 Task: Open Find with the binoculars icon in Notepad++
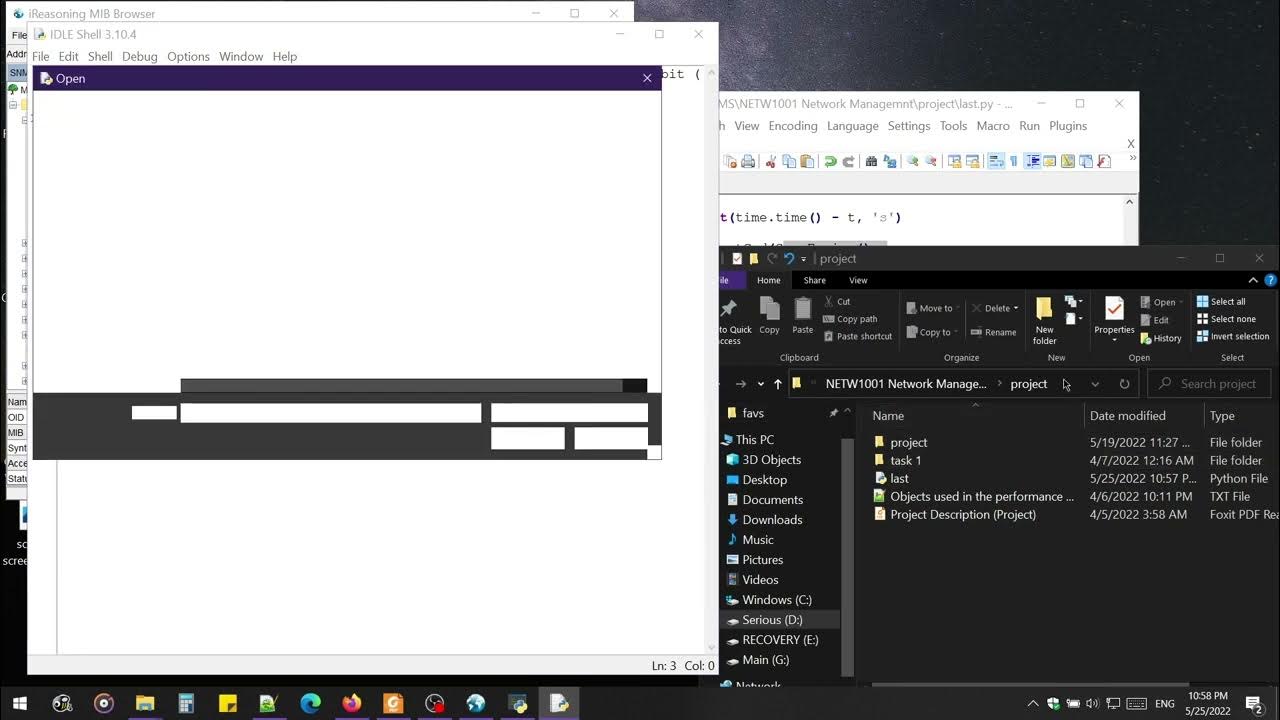click(x=871, y=161)
